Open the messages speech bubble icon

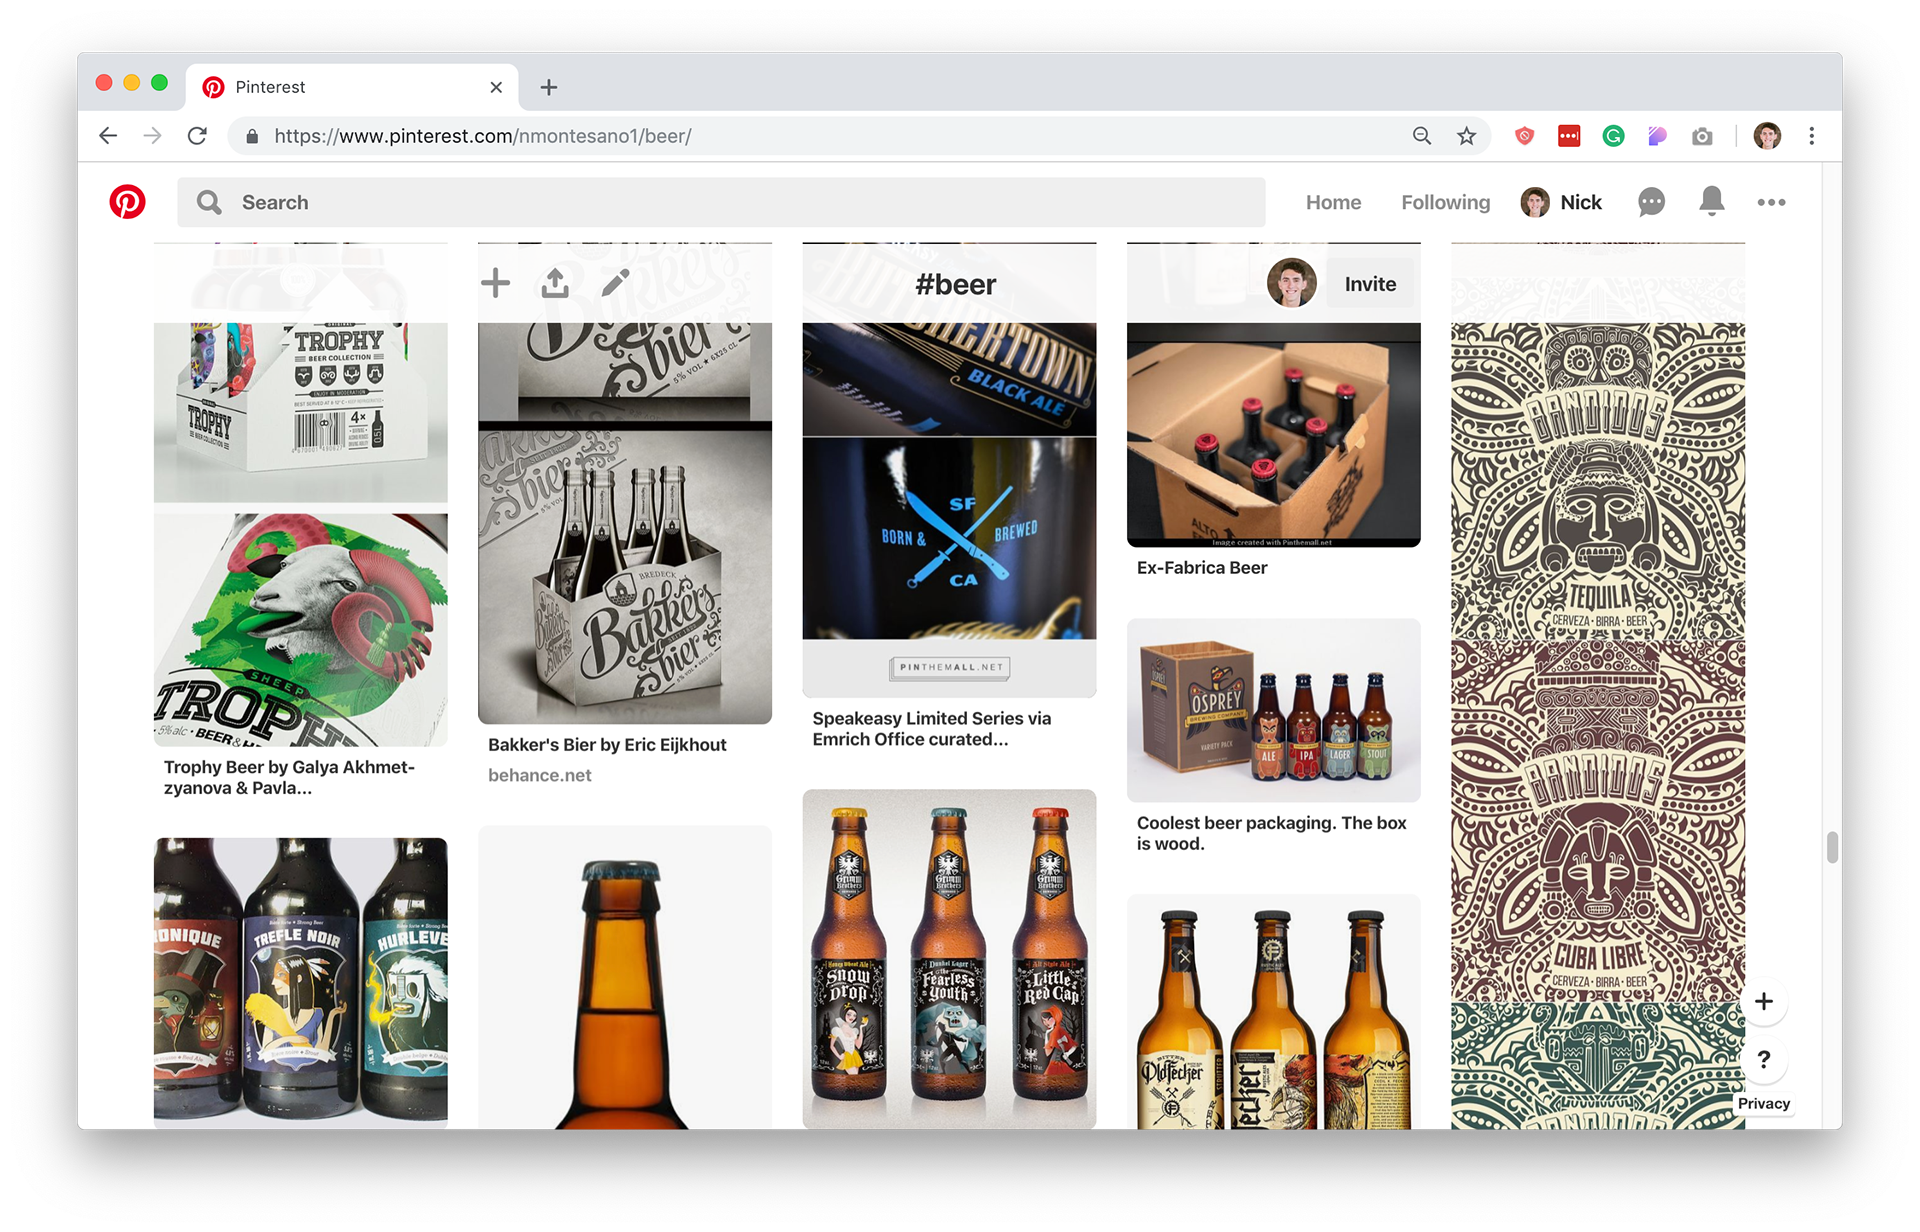point(1651,202)
